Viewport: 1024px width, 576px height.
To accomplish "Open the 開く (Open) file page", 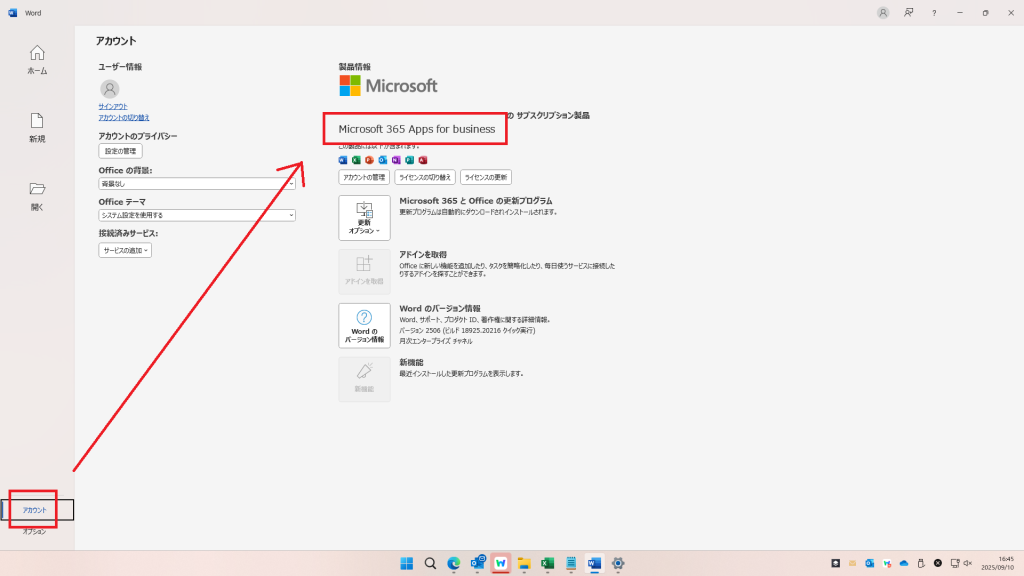I will pos(37,196).
